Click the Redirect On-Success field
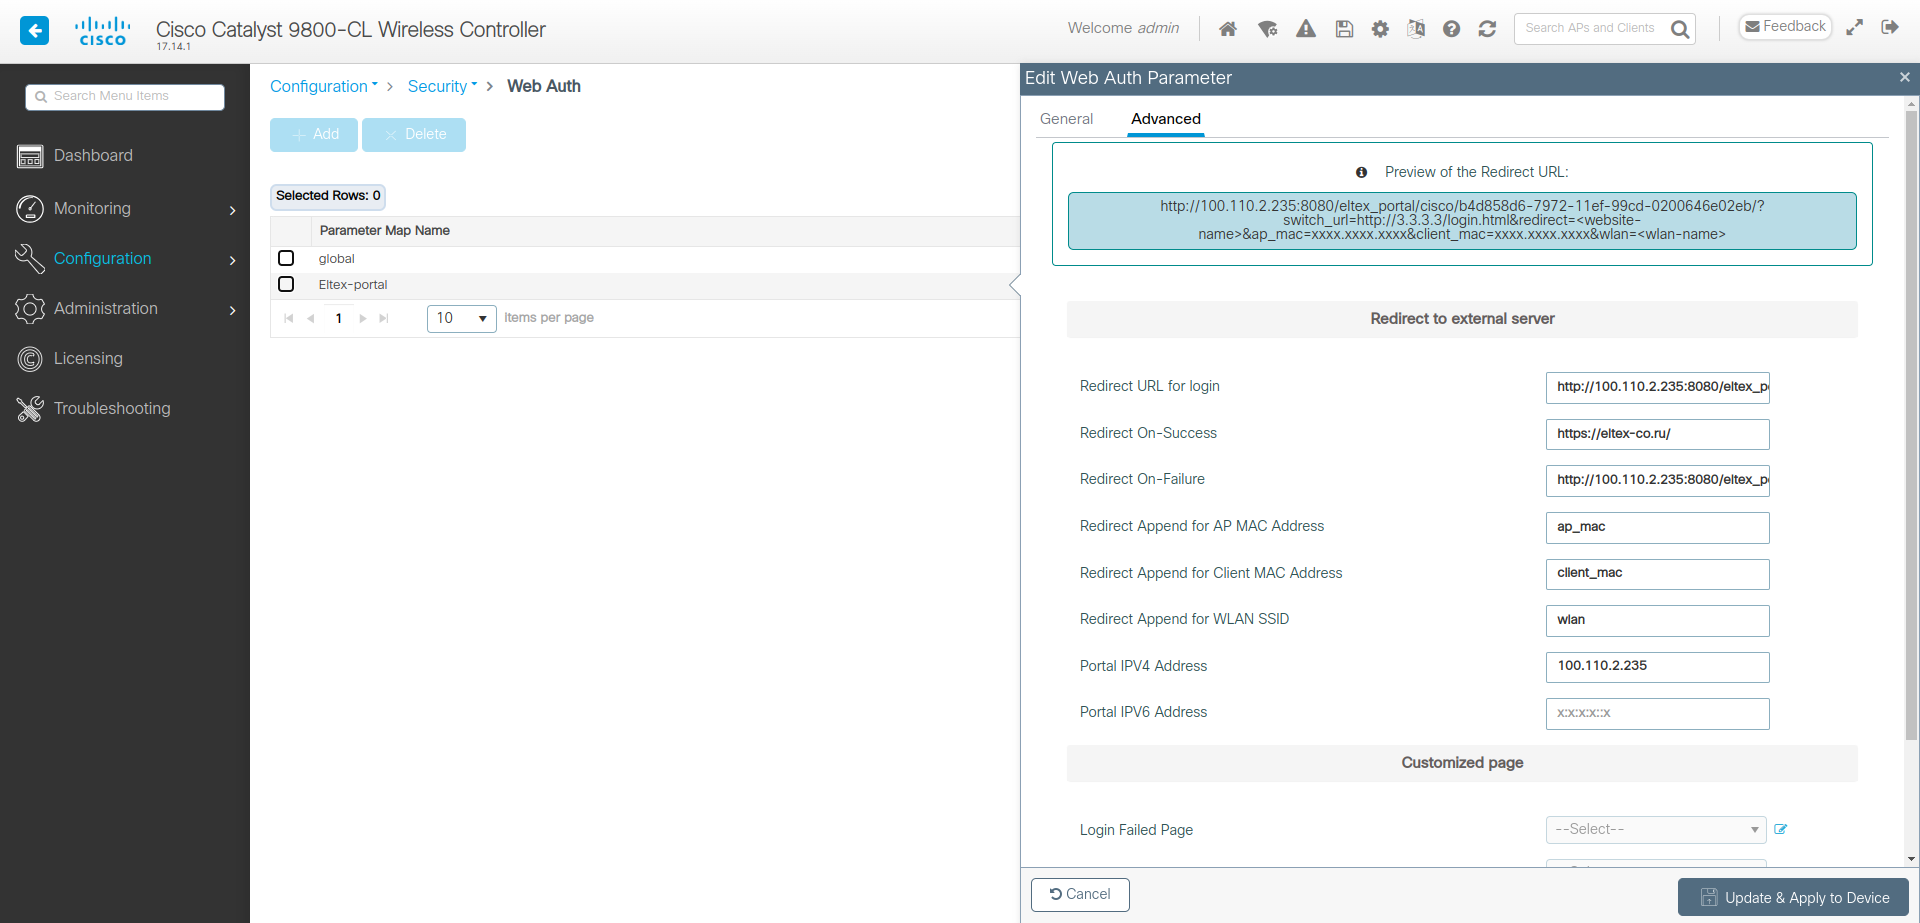 tap(1657, 434)
